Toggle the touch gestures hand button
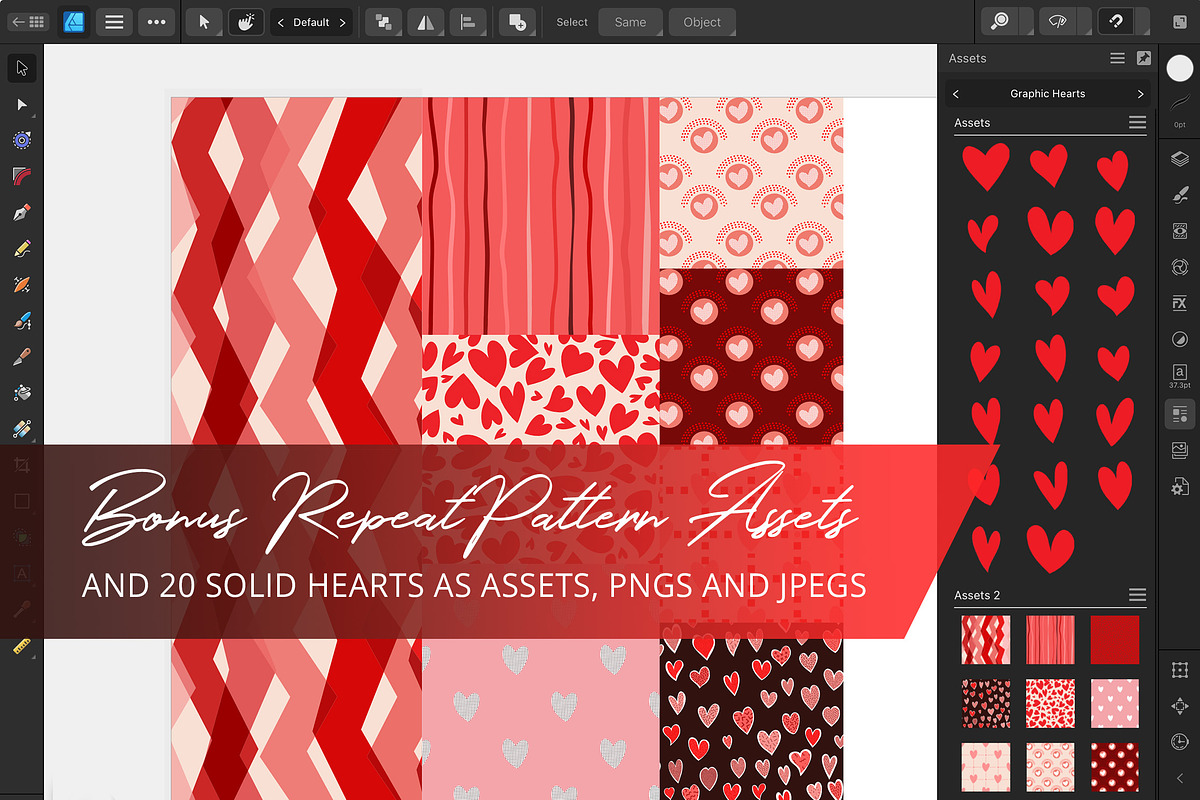This screenshot has width=1200, height=800. [247, 21]
